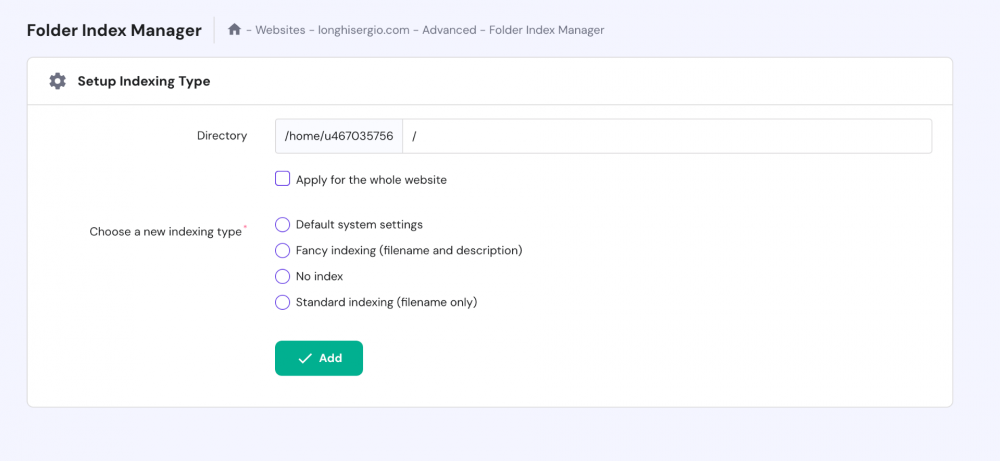
Task: Open the Advanced breadcrumb link
Action: (x=449, y=30)
